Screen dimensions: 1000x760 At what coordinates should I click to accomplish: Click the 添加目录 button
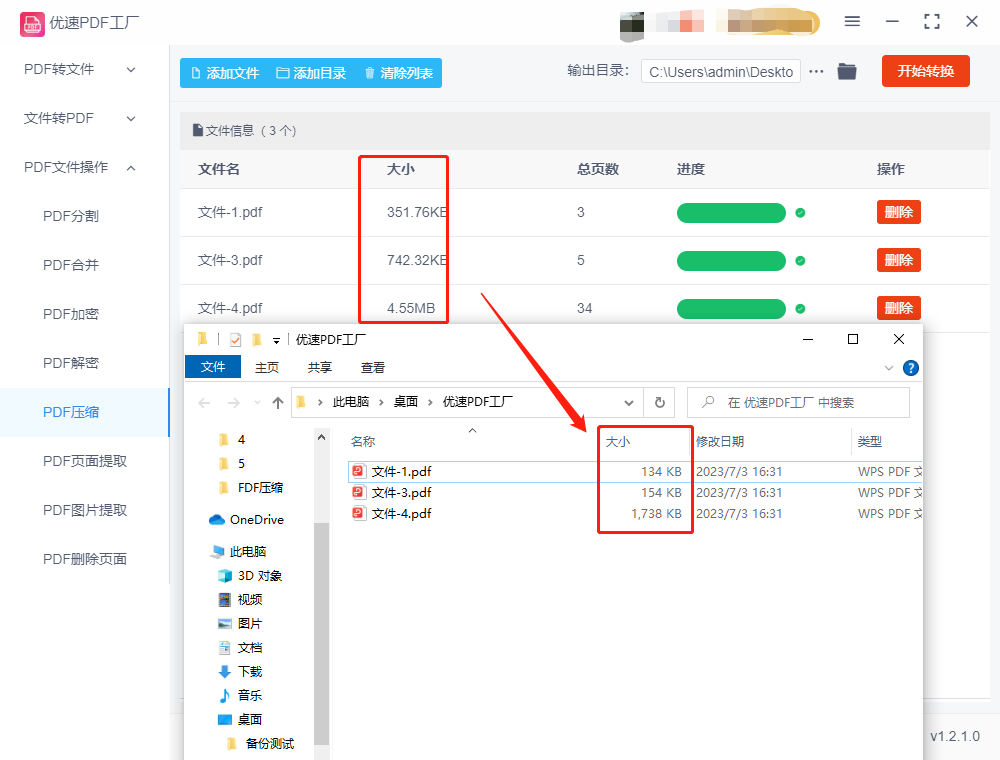[x=311, y=73]
